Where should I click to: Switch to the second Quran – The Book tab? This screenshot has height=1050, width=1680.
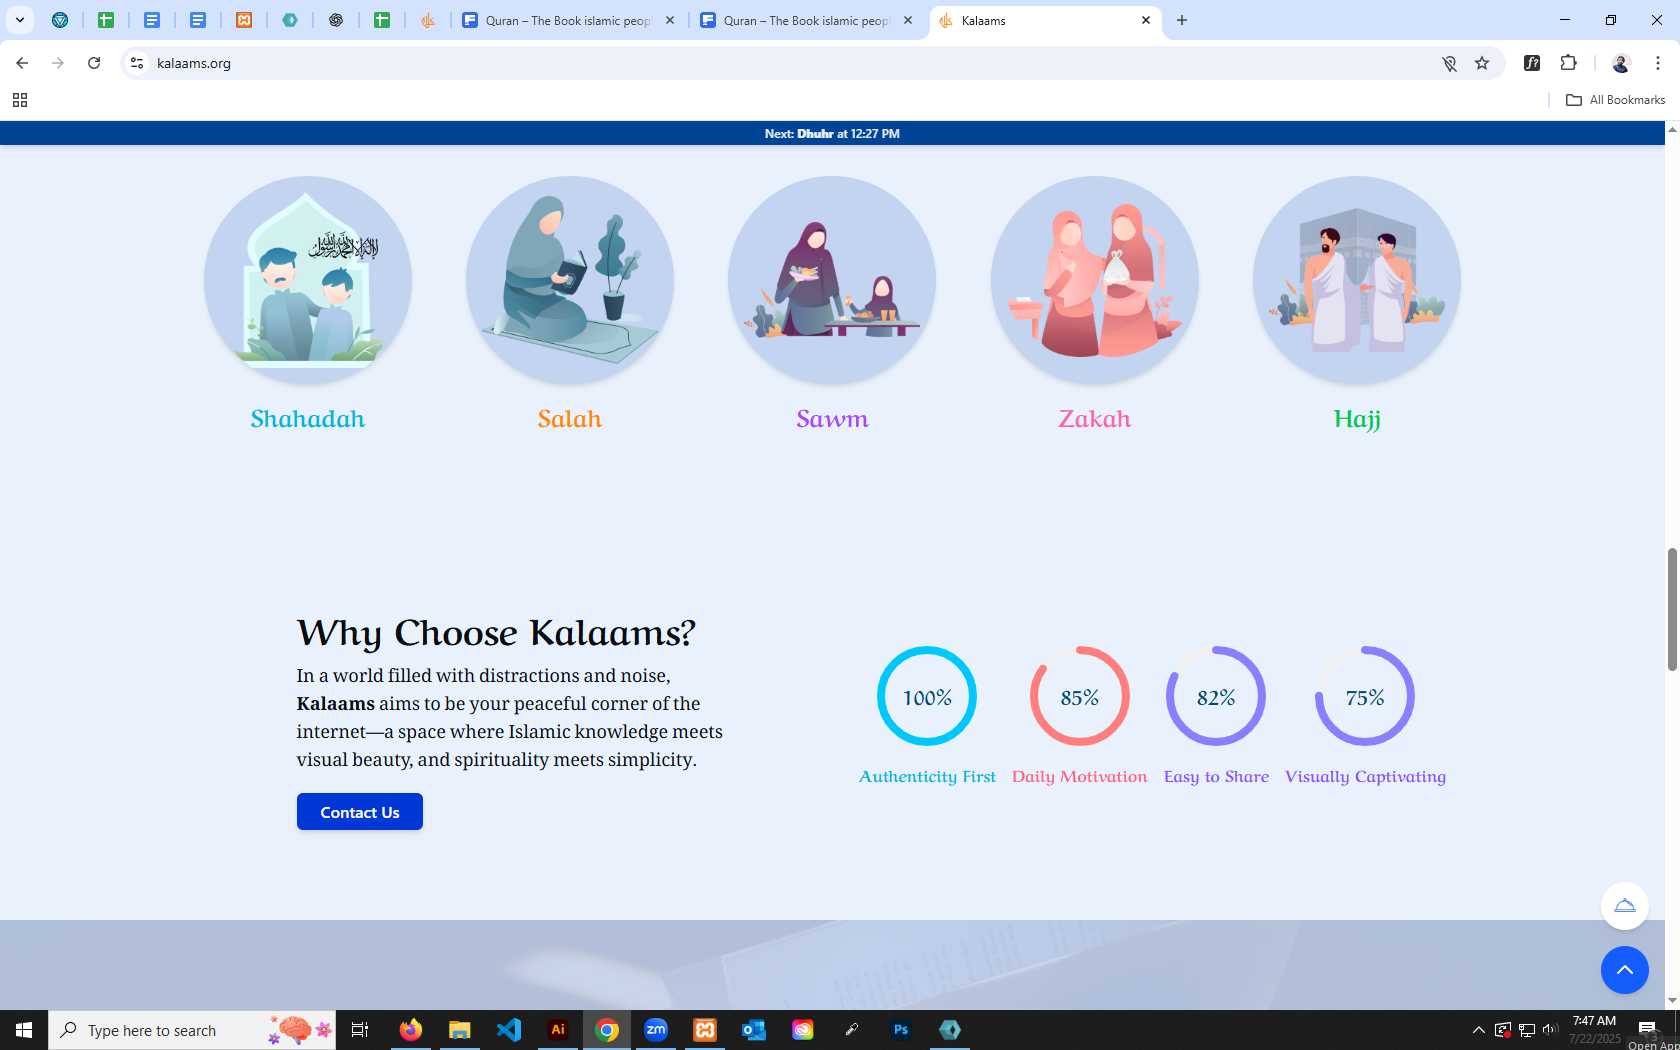click(805, 20)
